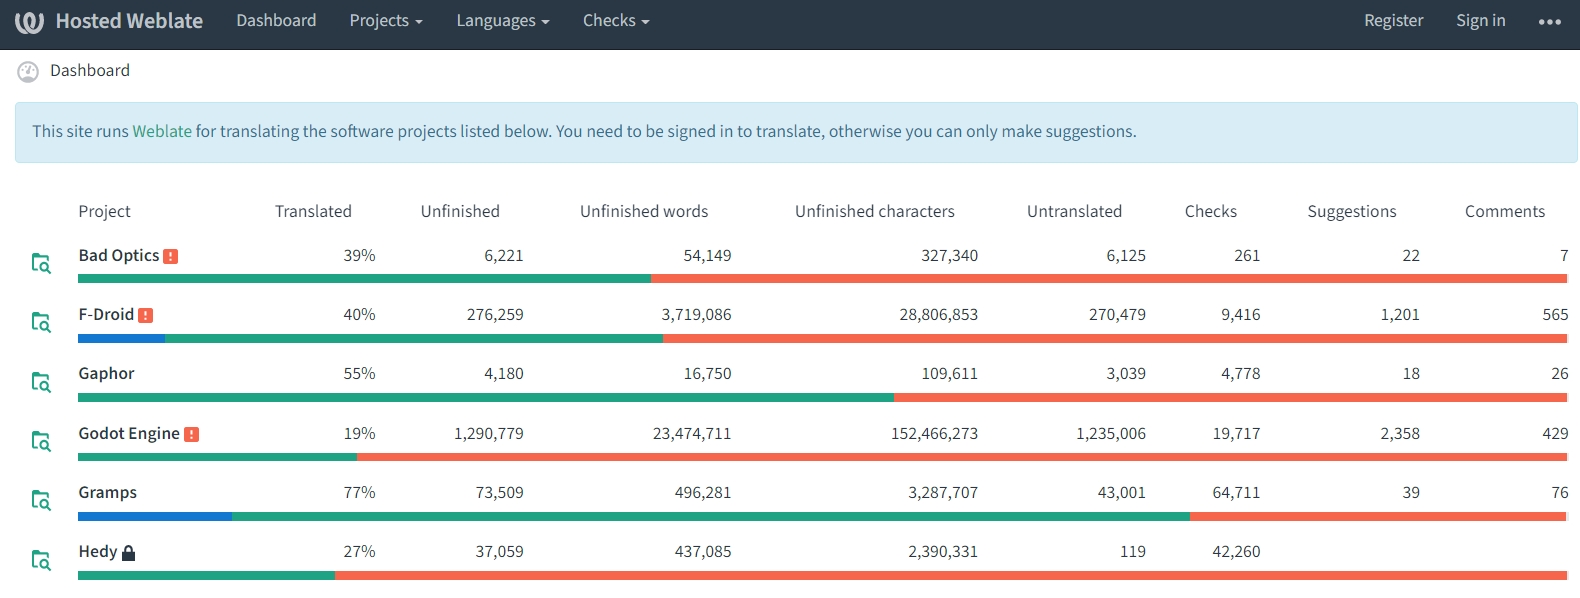Screen dimensions: 1580x598
Task: Expand the Checks dropdown menu
Action: [x=616, y=21]
